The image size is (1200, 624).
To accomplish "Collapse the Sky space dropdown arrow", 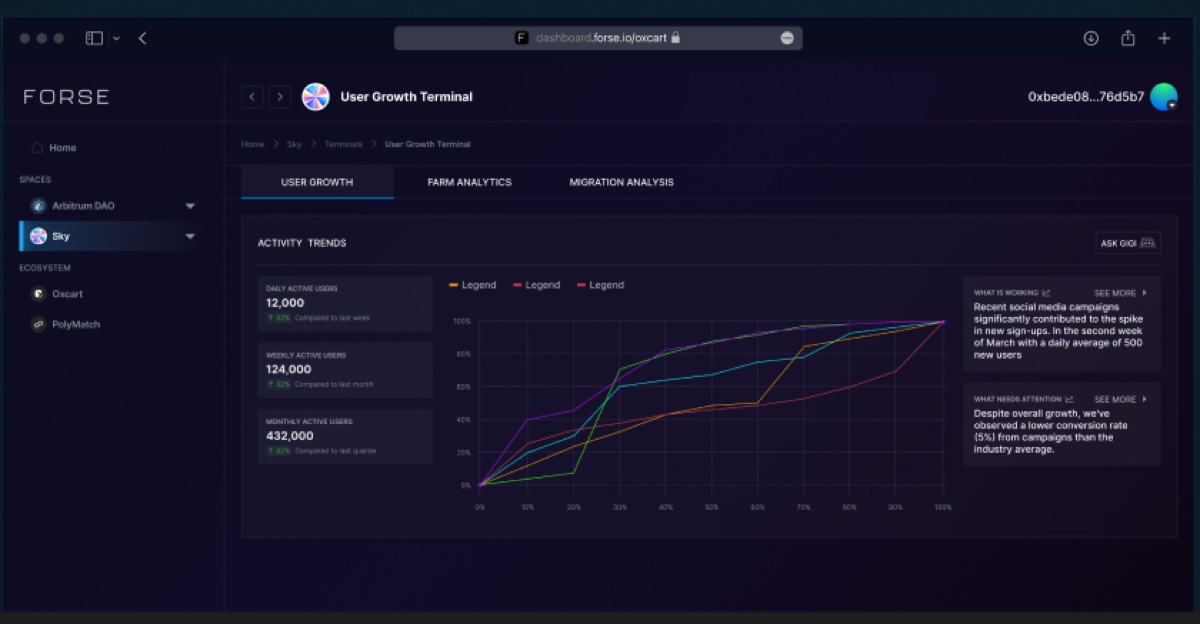I will [x=190, y=237].
